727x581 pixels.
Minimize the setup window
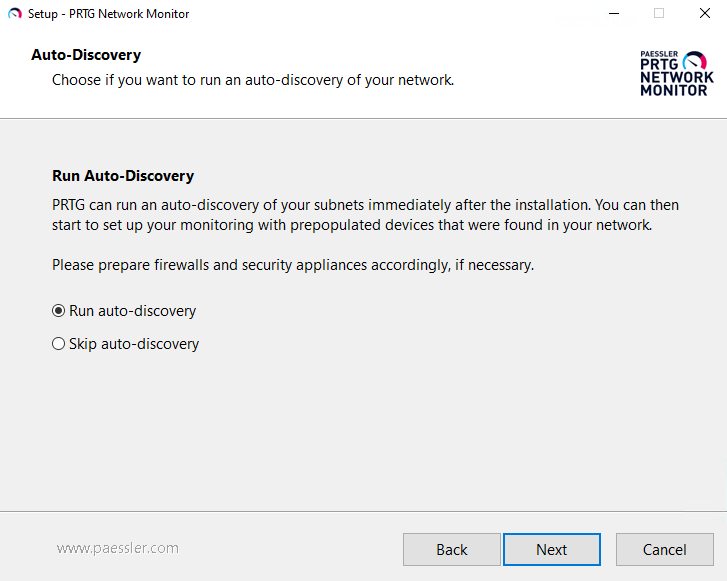pyautogui.click(x=612, y=14)
